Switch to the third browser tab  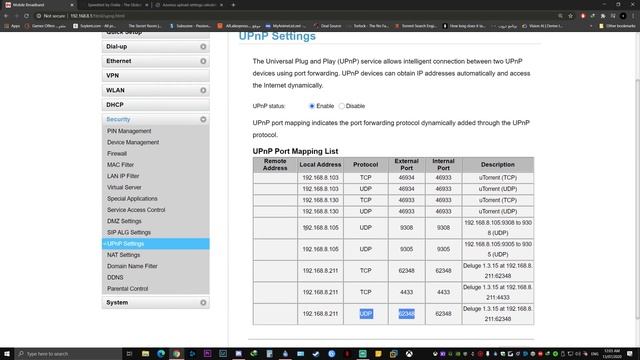click(189, 5)
